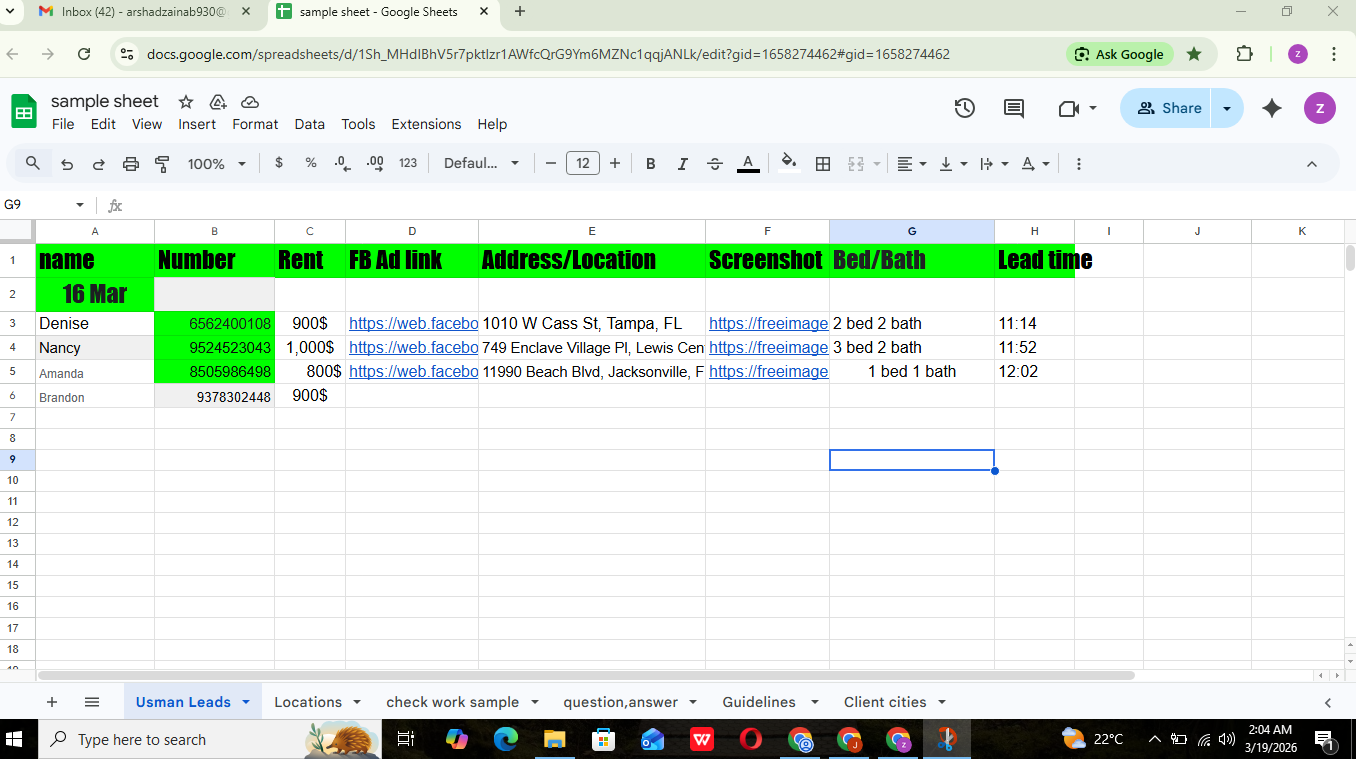Open the comments panel
Viewport: 1356px width, 759px height.
pyautogui.click(x=1014, y=108)
